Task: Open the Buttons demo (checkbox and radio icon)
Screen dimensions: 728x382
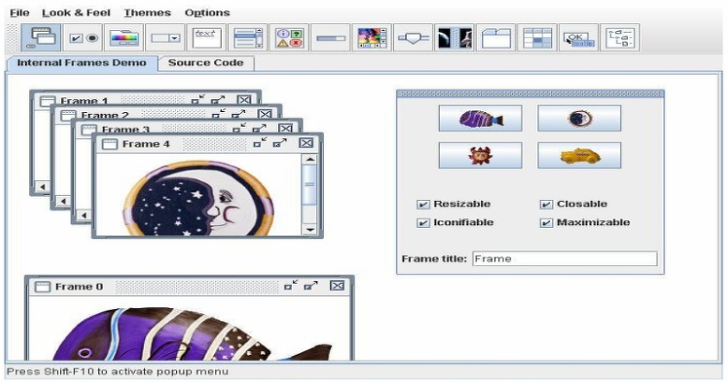Action: pyautogui.click(x=84, y=38)
